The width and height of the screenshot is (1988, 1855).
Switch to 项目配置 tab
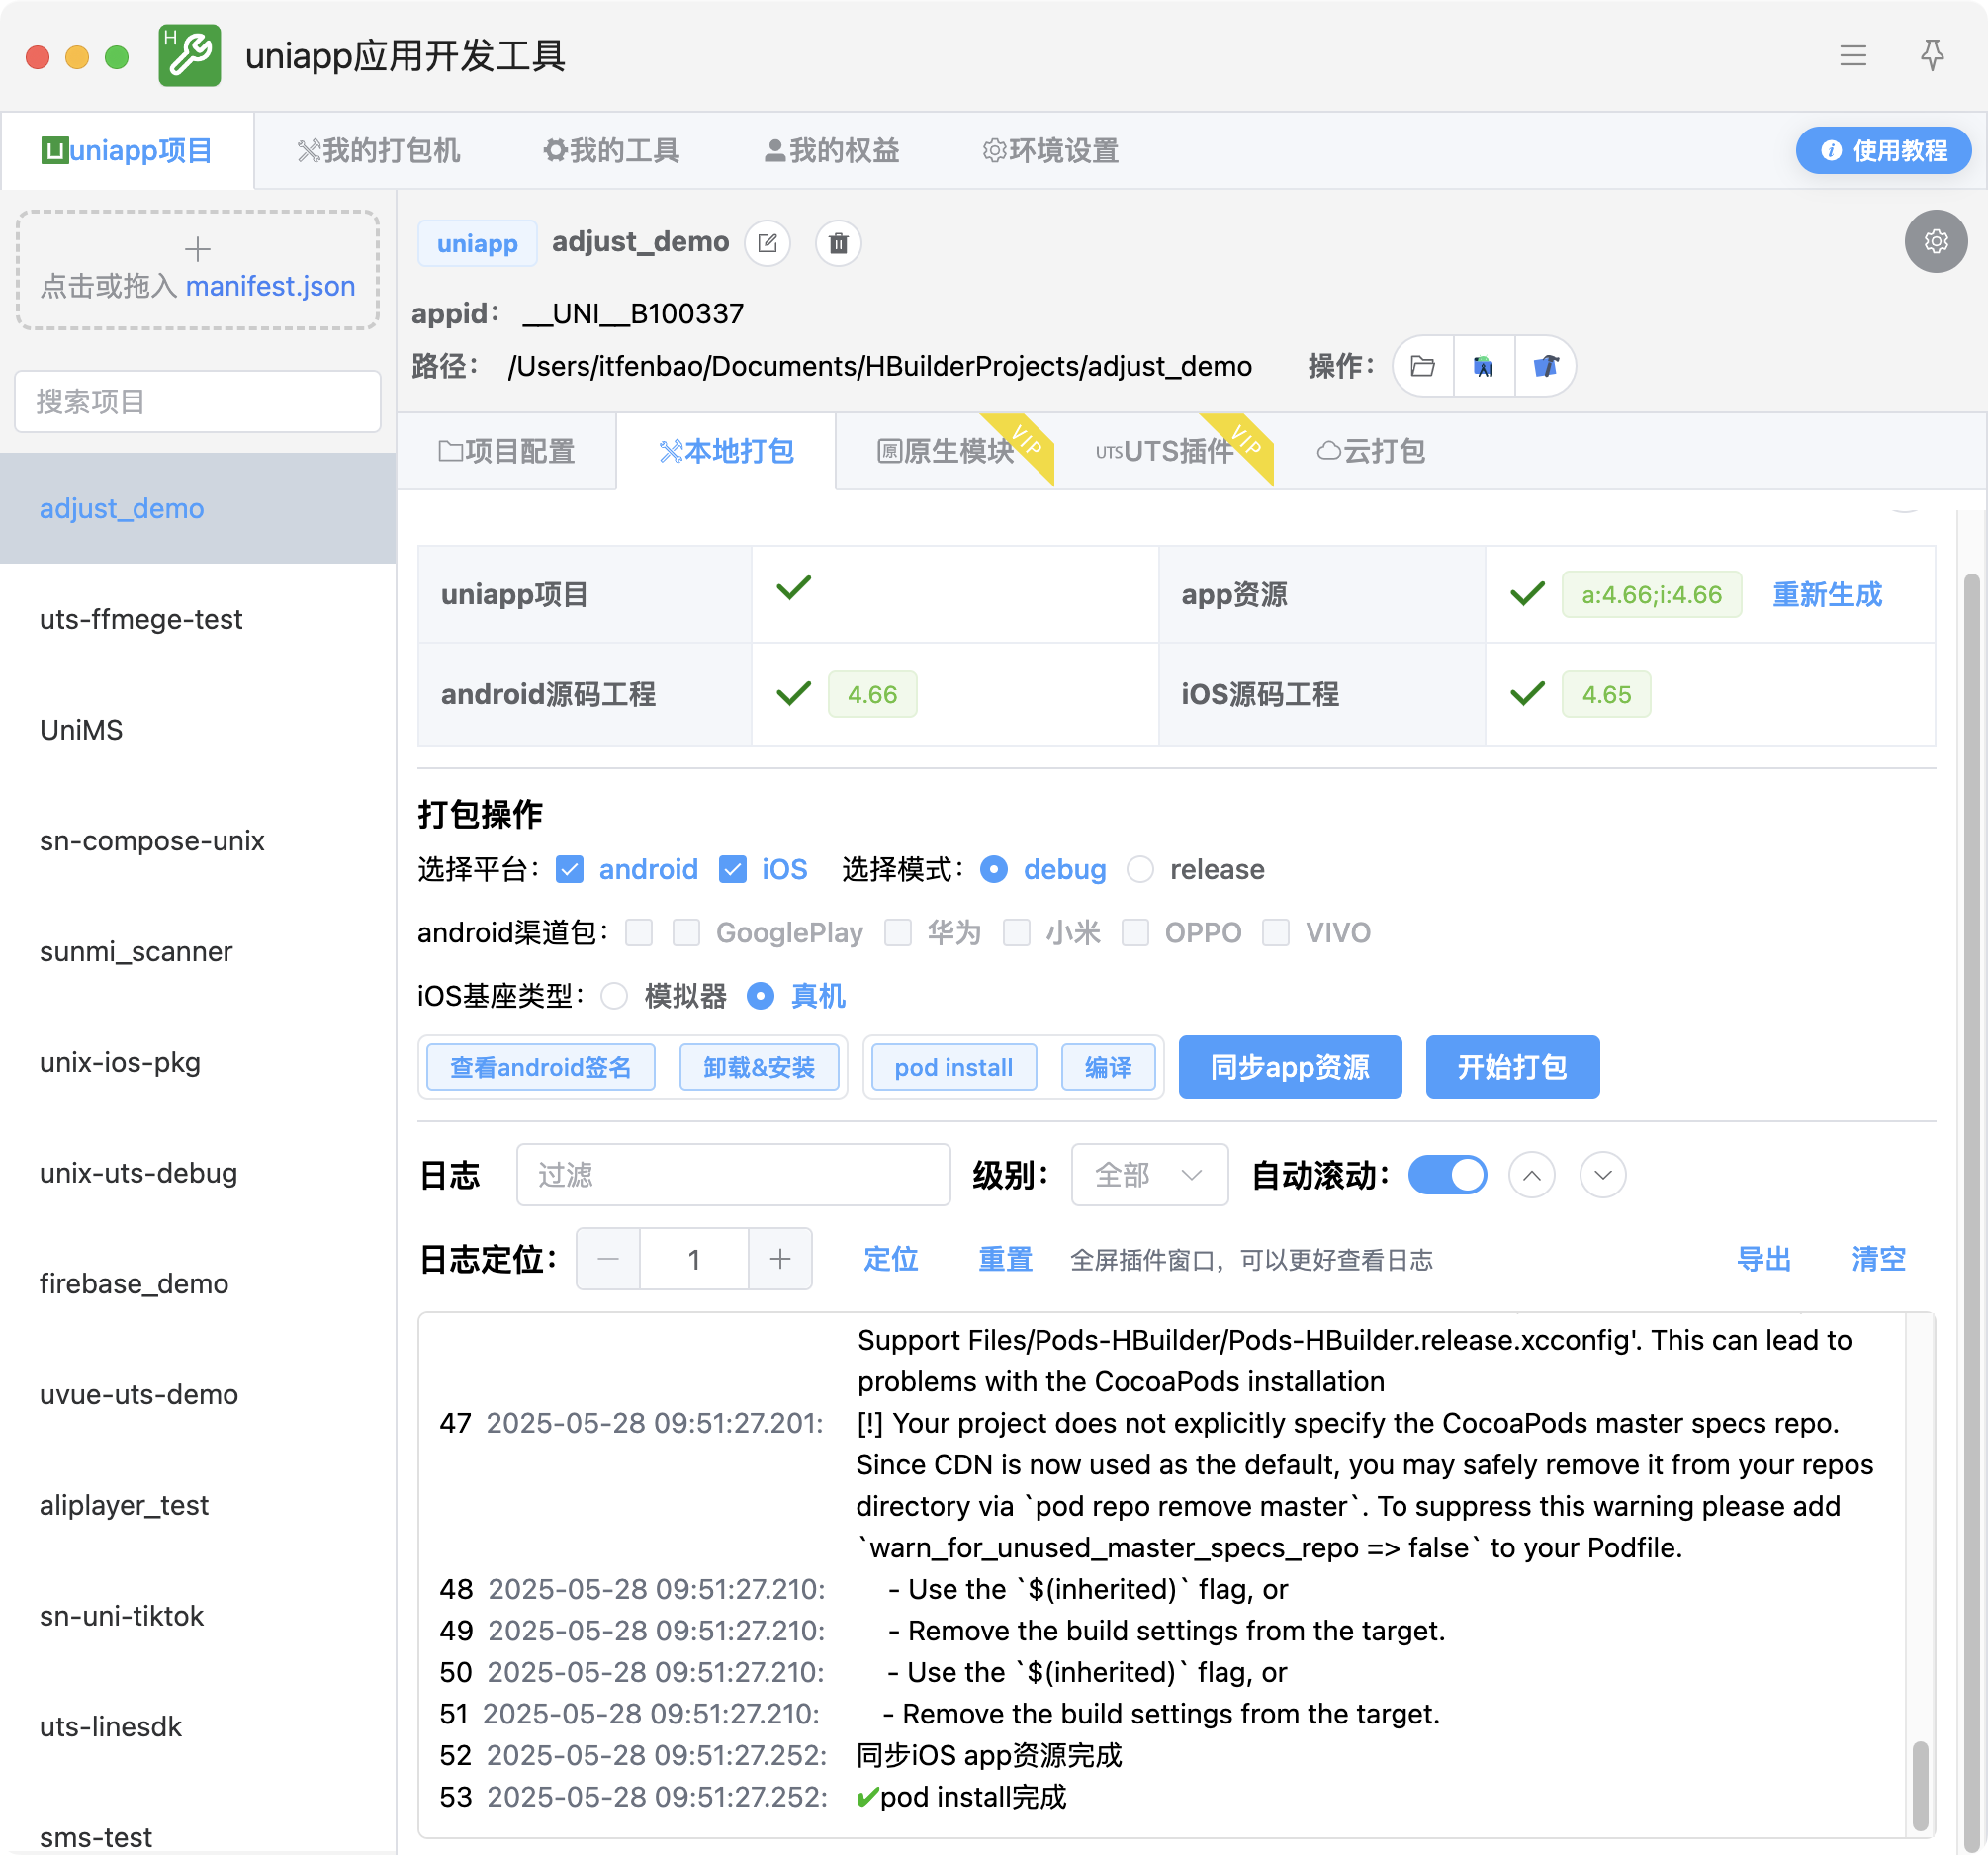click(506, 451)
